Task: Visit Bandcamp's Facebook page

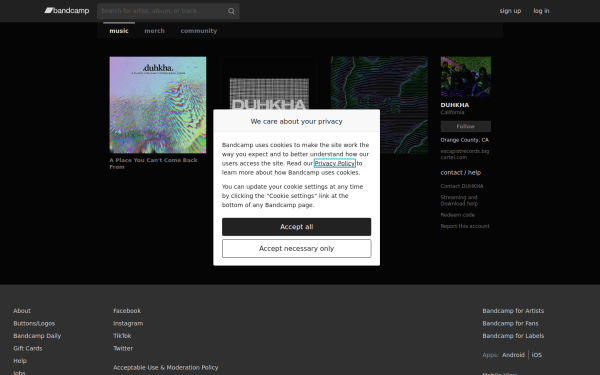Action: point(127,311)
